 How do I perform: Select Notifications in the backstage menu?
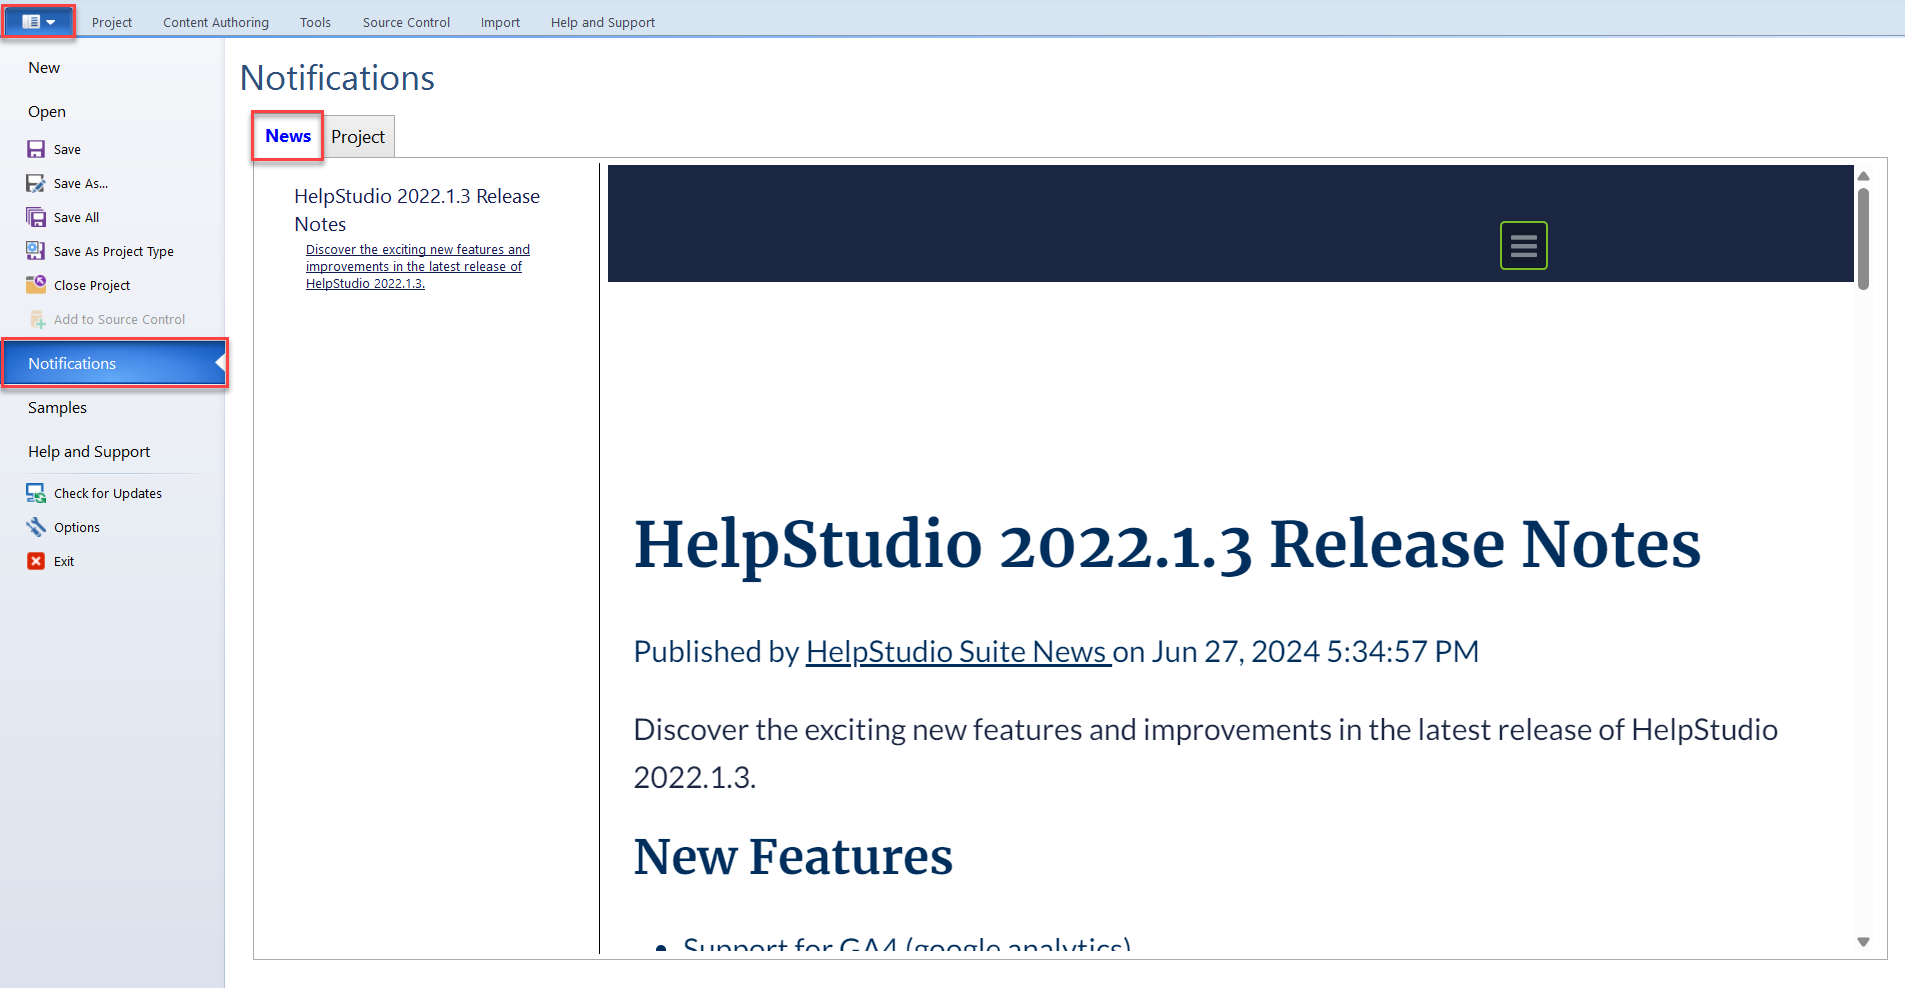pos(113,363)
